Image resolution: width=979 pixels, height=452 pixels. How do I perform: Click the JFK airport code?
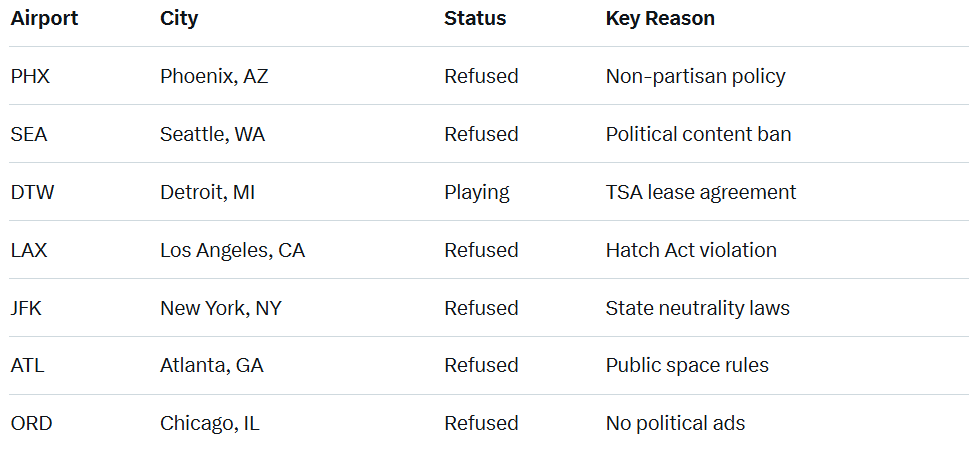[x=28, y=308]
